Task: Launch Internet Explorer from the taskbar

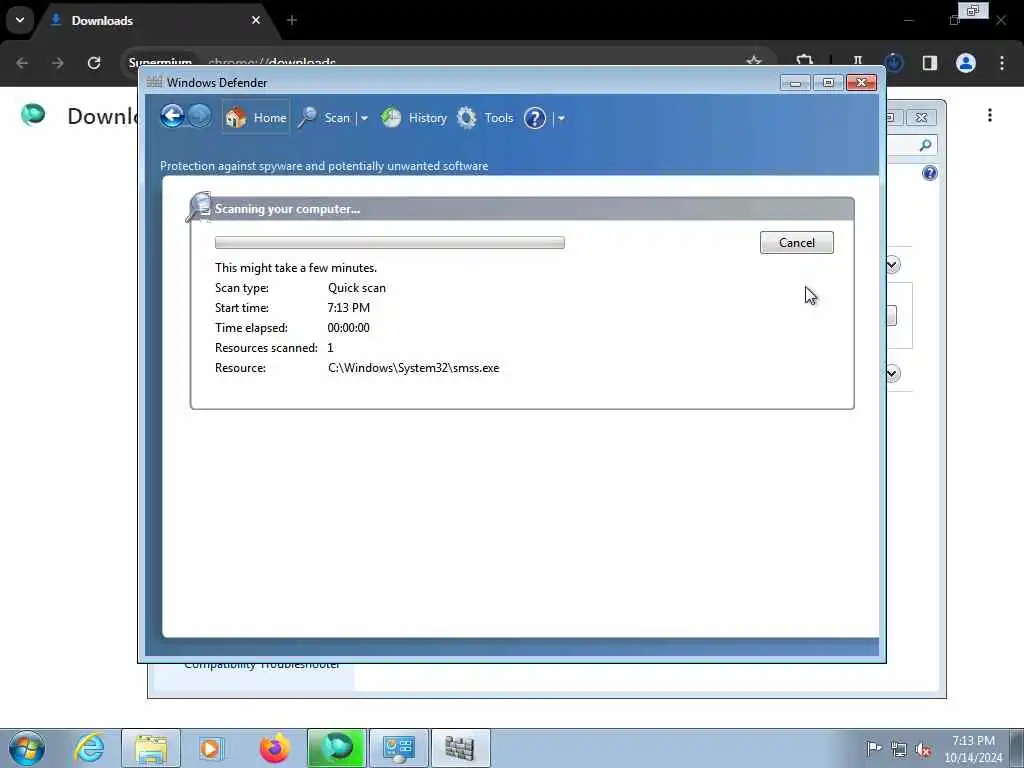Action: pyautogui.click(x=89, y=748)
